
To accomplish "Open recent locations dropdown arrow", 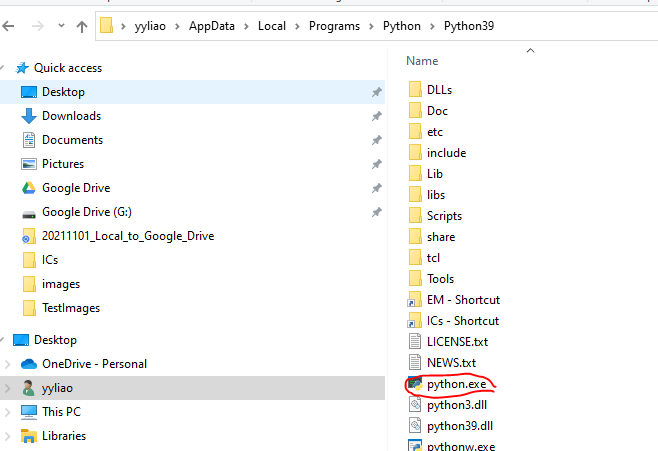I will point(57,25).
